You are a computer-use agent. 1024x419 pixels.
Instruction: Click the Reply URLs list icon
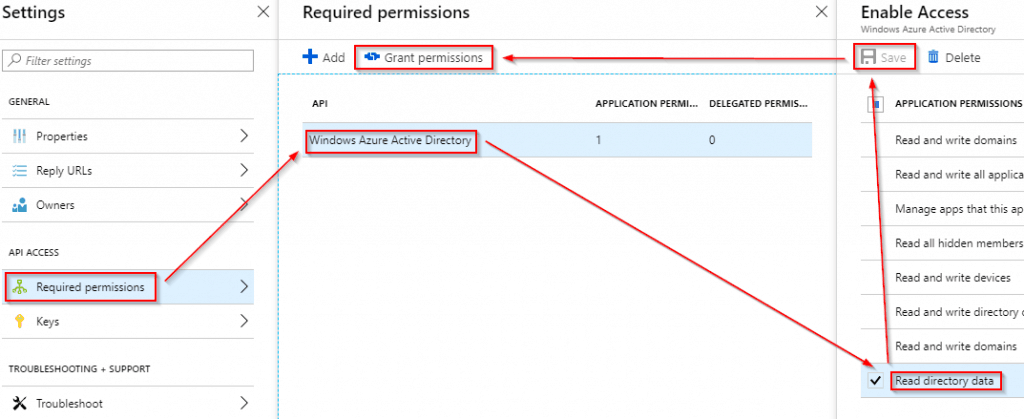(x=20, y=171)
